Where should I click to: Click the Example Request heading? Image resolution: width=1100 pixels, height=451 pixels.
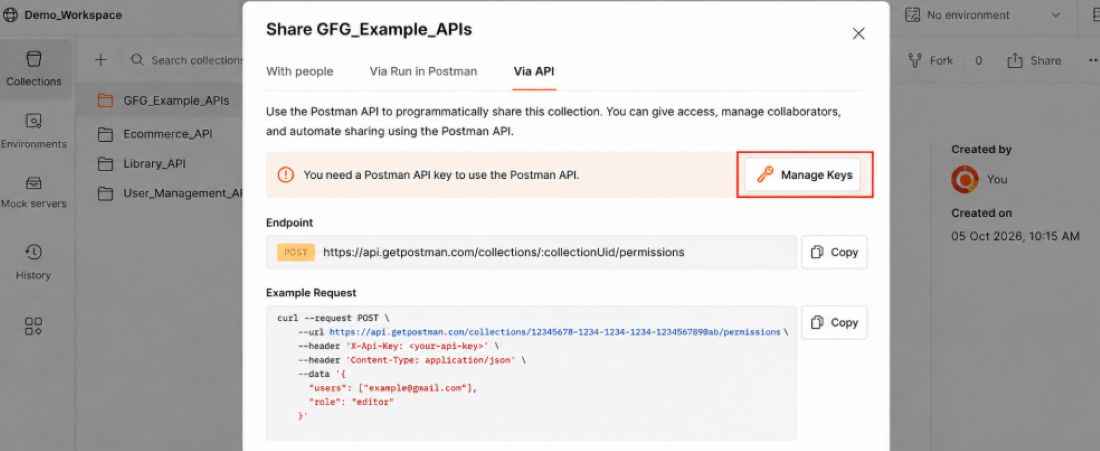point(311,292)
